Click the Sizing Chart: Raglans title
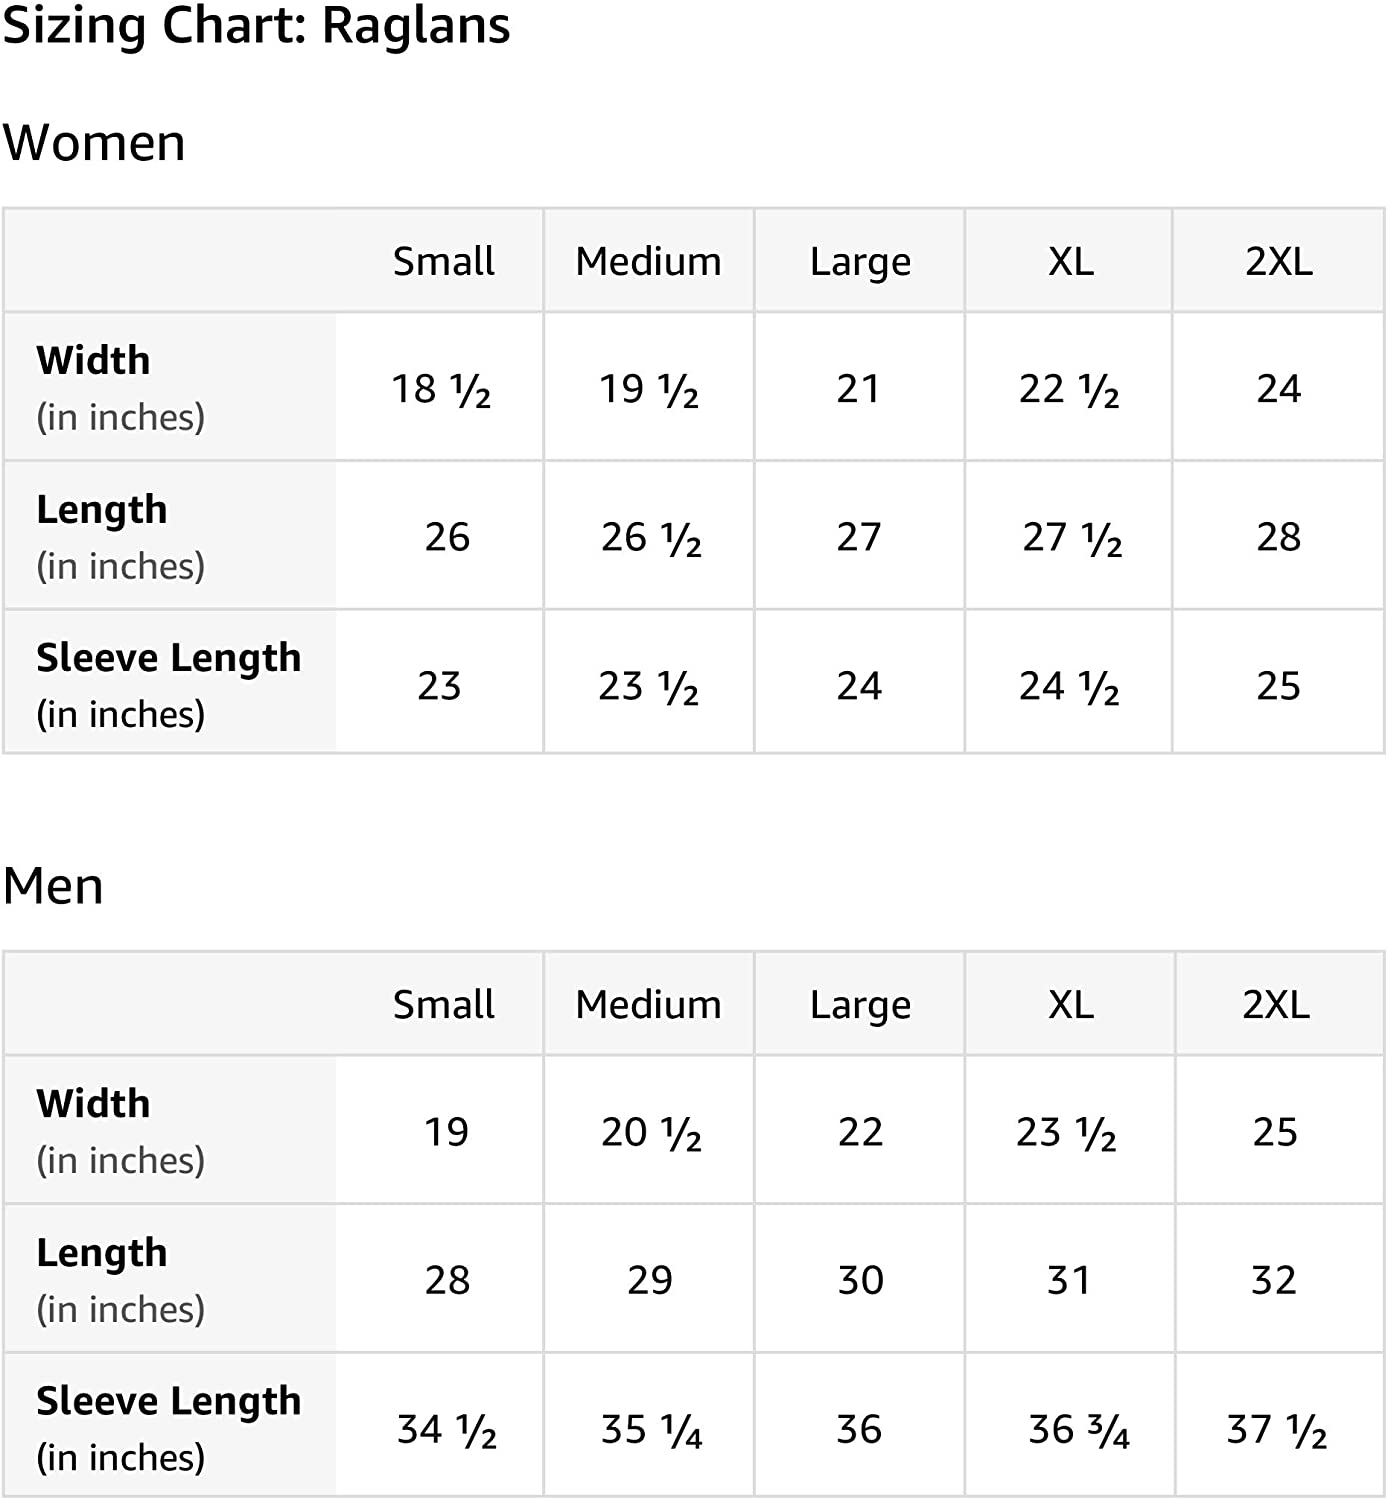This screenshot has height=1500, width=1391. click(x=256, y=26)
